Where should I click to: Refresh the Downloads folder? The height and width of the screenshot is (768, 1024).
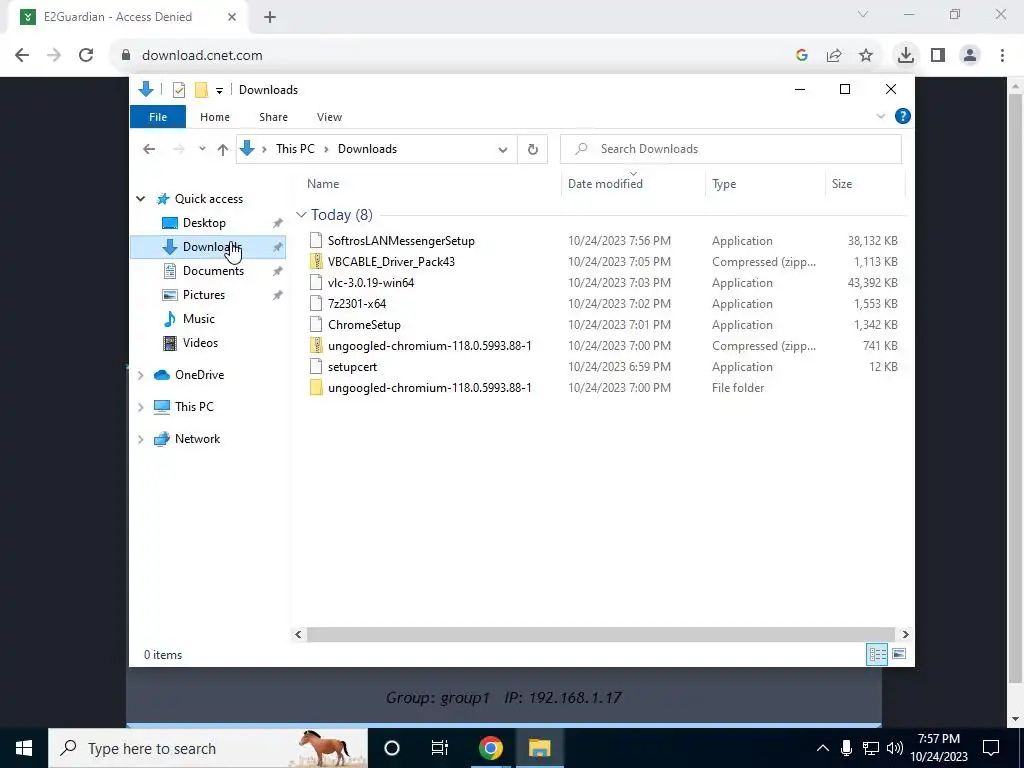click(x=532, y=150)
